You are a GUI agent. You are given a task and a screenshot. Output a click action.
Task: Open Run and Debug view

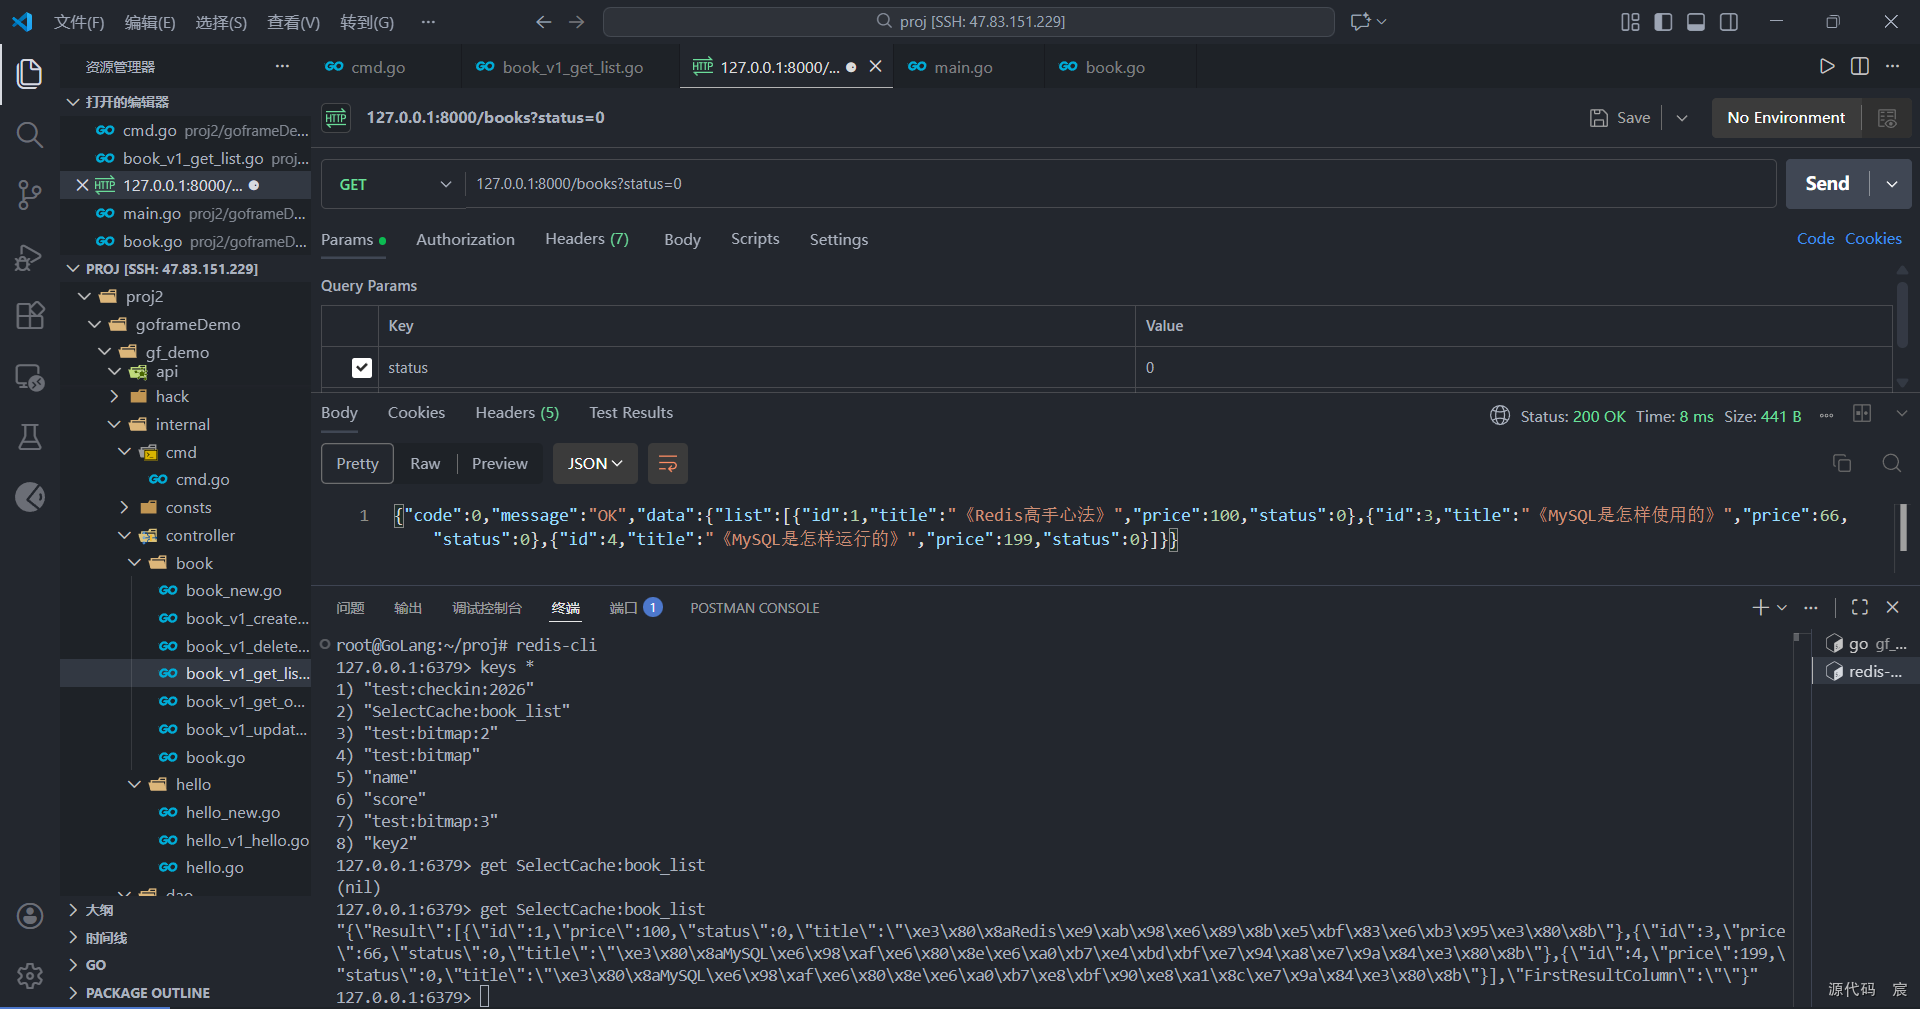pyautogui.click(x=30, y=257)
